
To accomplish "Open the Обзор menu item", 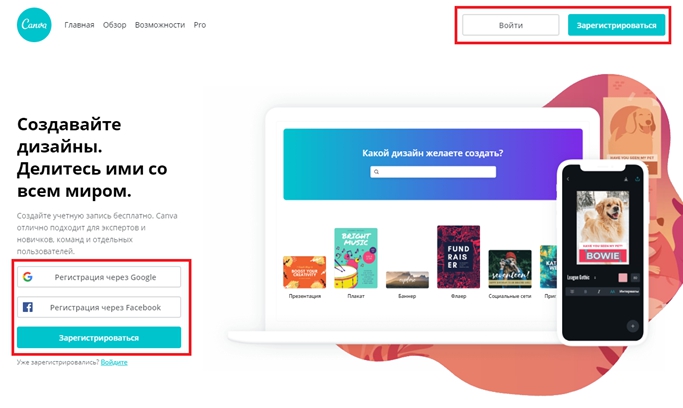I will click(x=115, y=25).
